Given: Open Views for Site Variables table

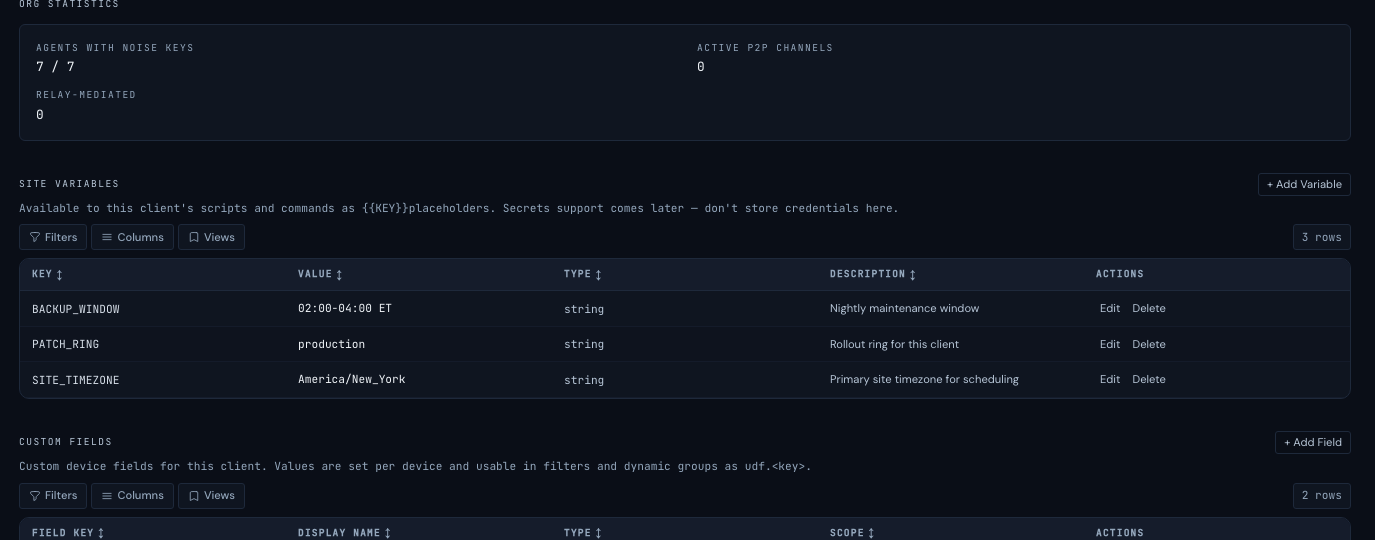Looking at the screenshot, I should 211,237.
